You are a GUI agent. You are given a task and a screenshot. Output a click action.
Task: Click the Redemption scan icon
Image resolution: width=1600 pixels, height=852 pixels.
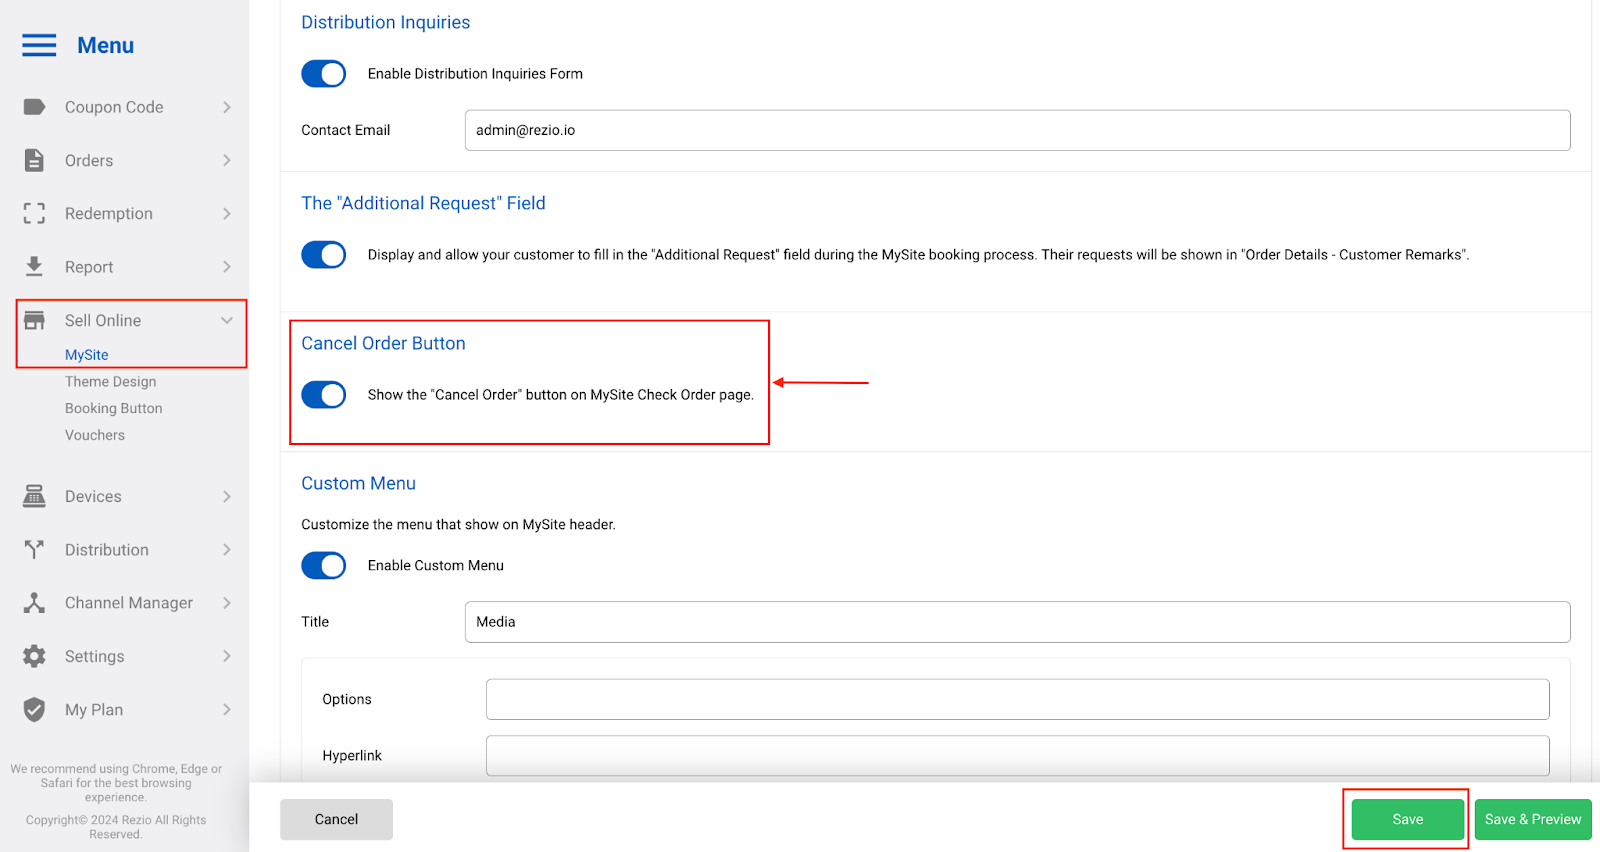coord(34,213)
